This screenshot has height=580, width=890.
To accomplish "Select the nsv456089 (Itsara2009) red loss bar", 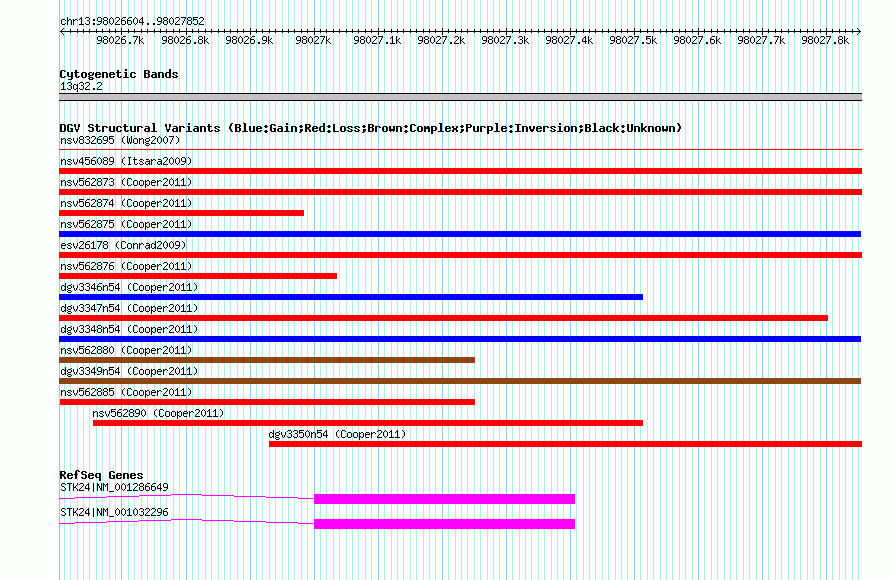I will coord(460,171).
